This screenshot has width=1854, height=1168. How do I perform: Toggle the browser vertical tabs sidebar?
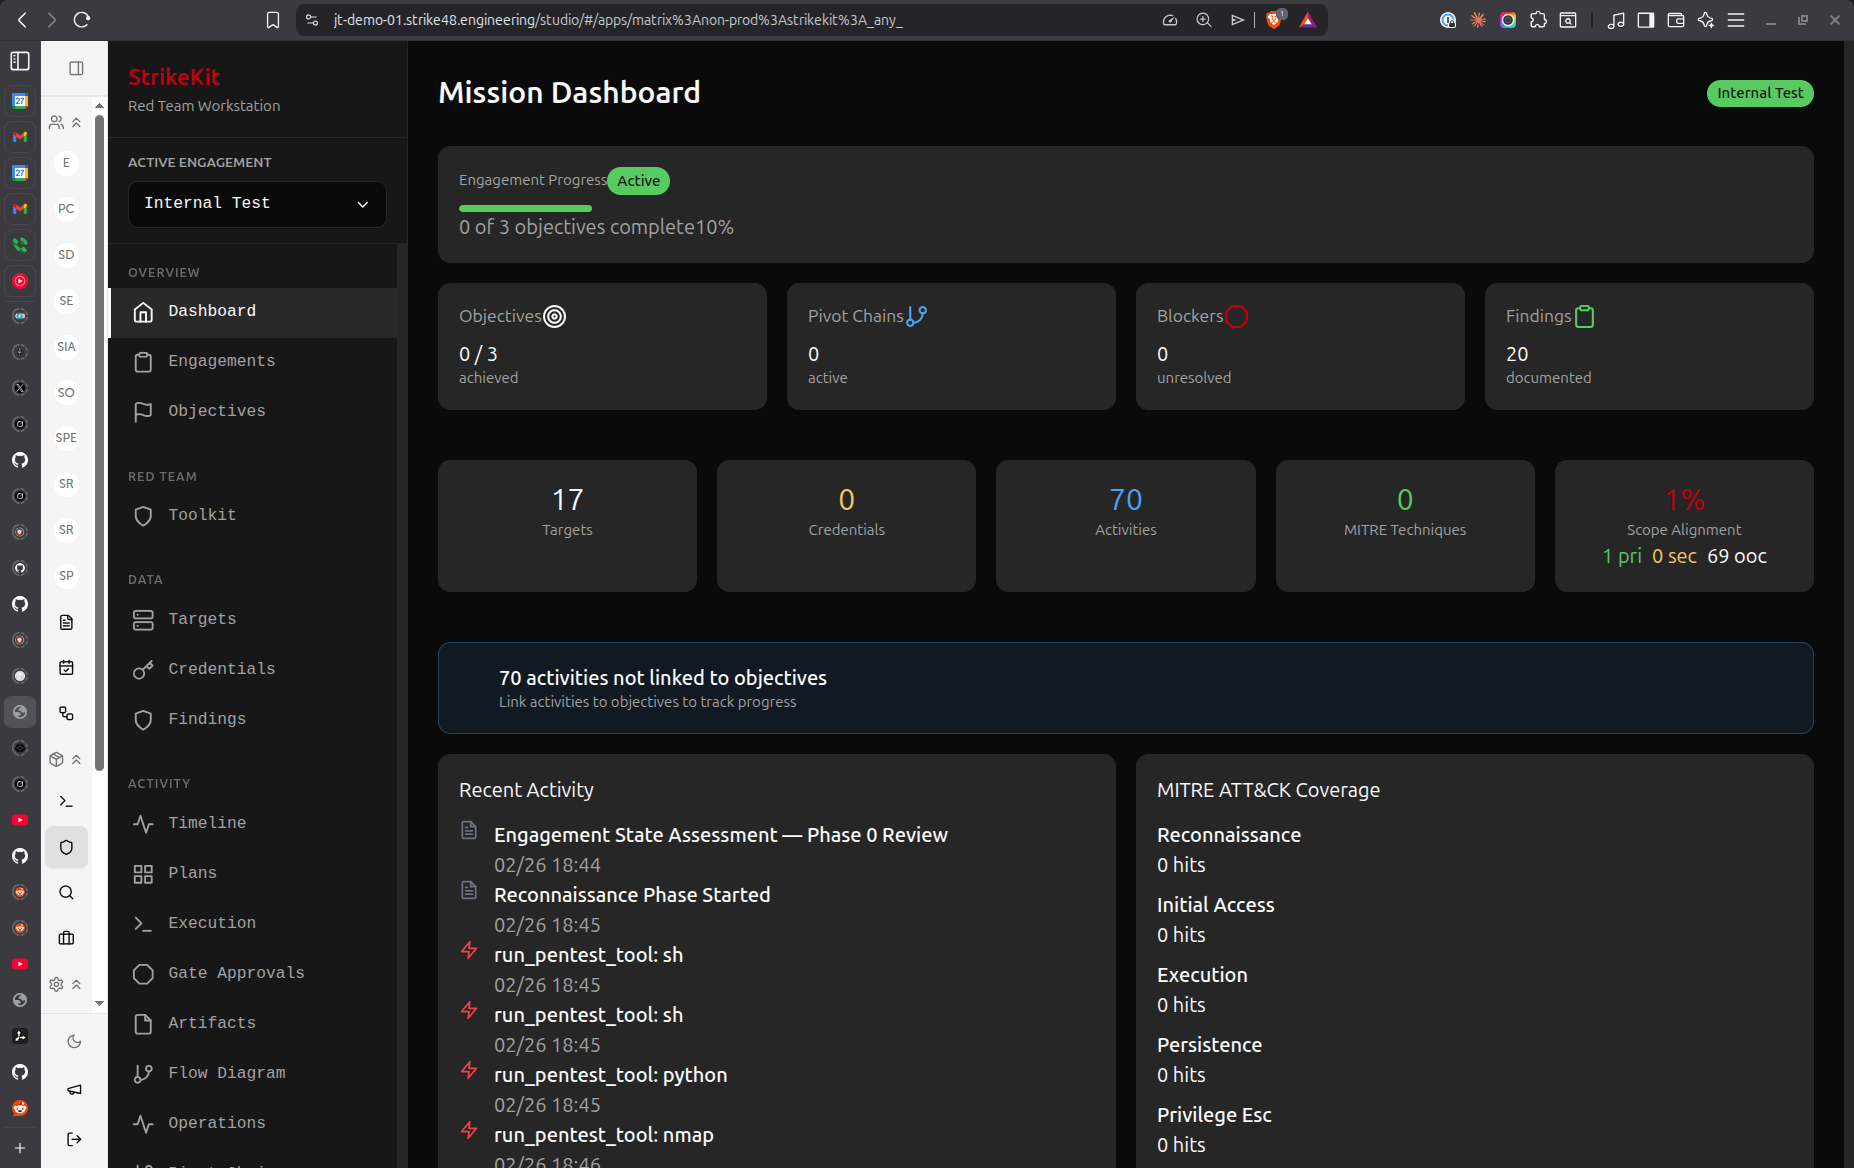coord(20,61)
